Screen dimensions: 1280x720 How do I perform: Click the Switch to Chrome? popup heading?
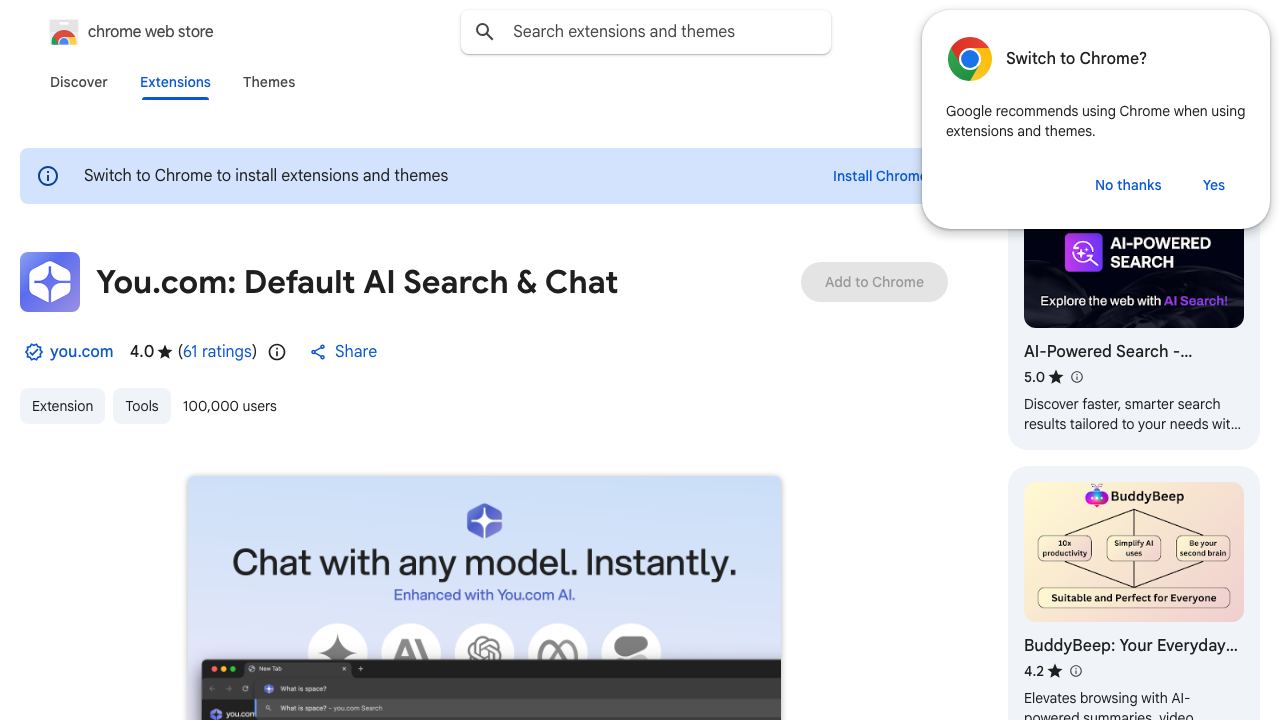(1076, 58)
